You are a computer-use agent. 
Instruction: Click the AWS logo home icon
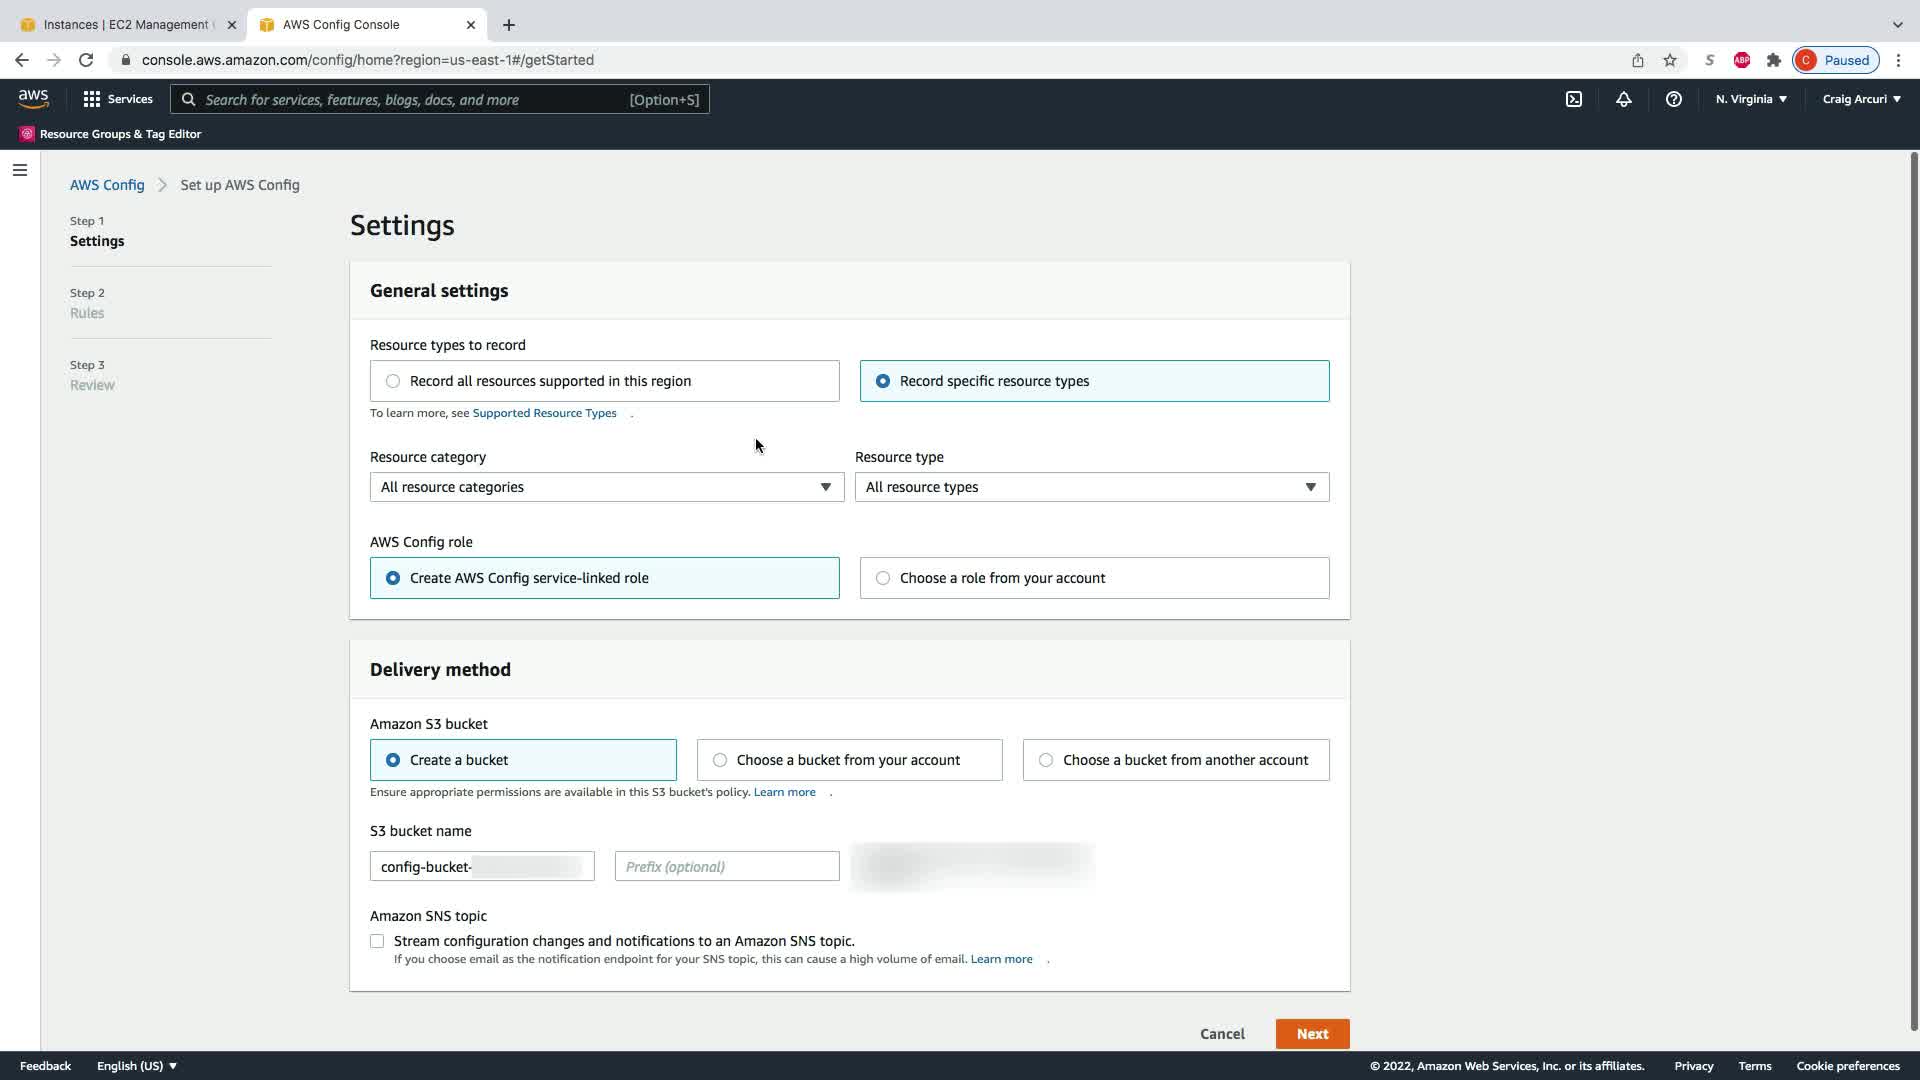point(33,98)
